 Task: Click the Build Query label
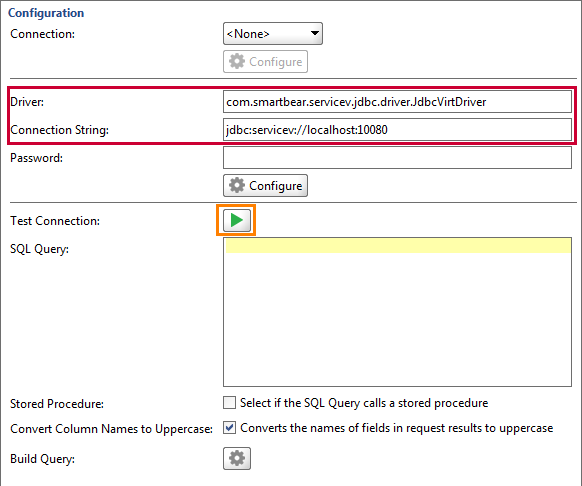[x=42, y=459]
